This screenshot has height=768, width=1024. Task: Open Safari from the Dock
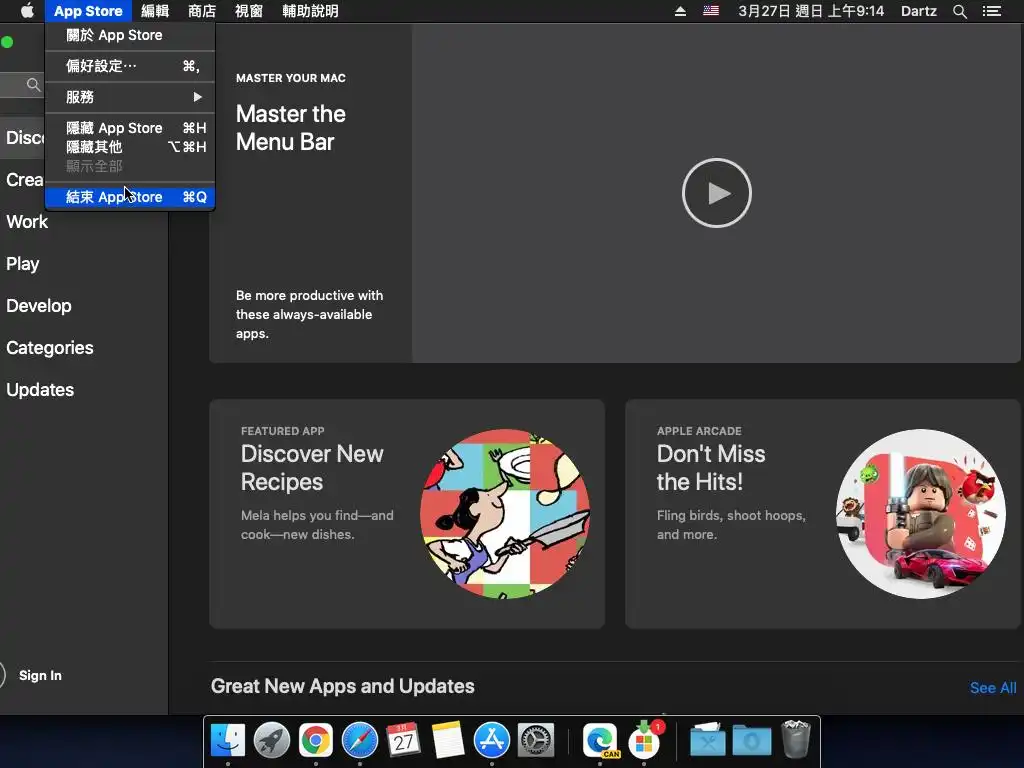360,741
